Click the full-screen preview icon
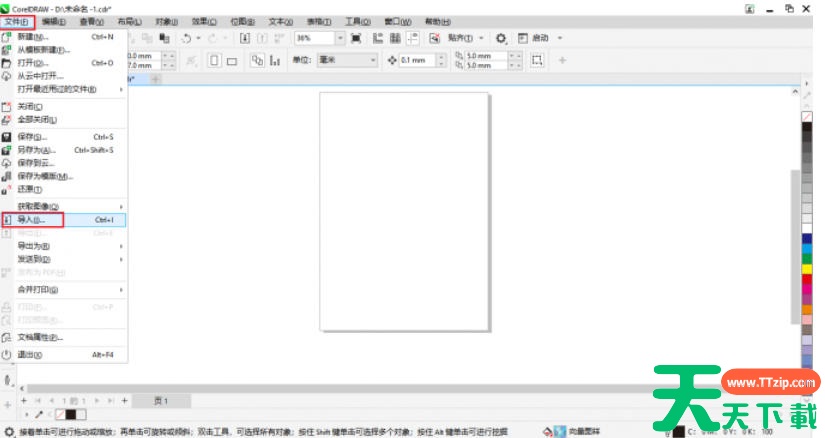 [x=356, y=38]
